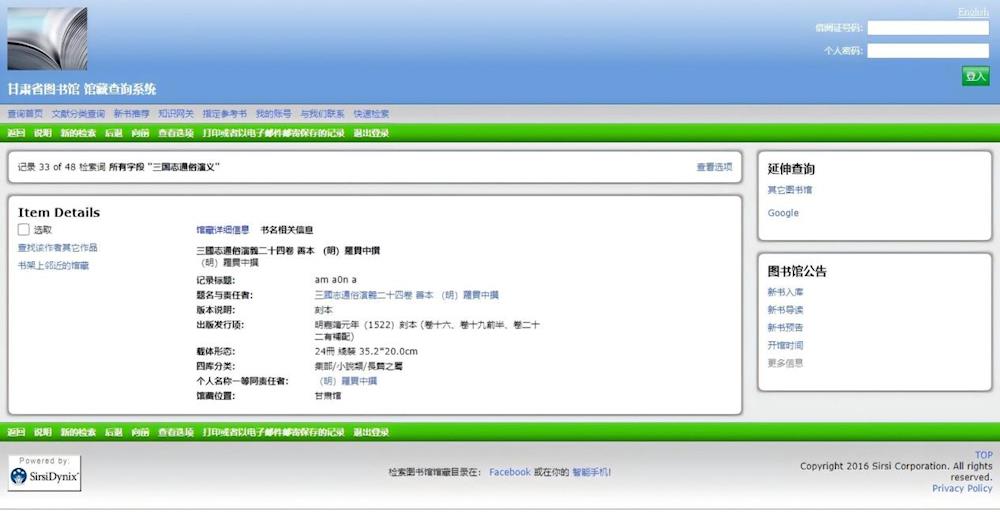The image size is (1000, 532).
Task: Open 我的账号 menu item
Action: click(x=273, y=114)
